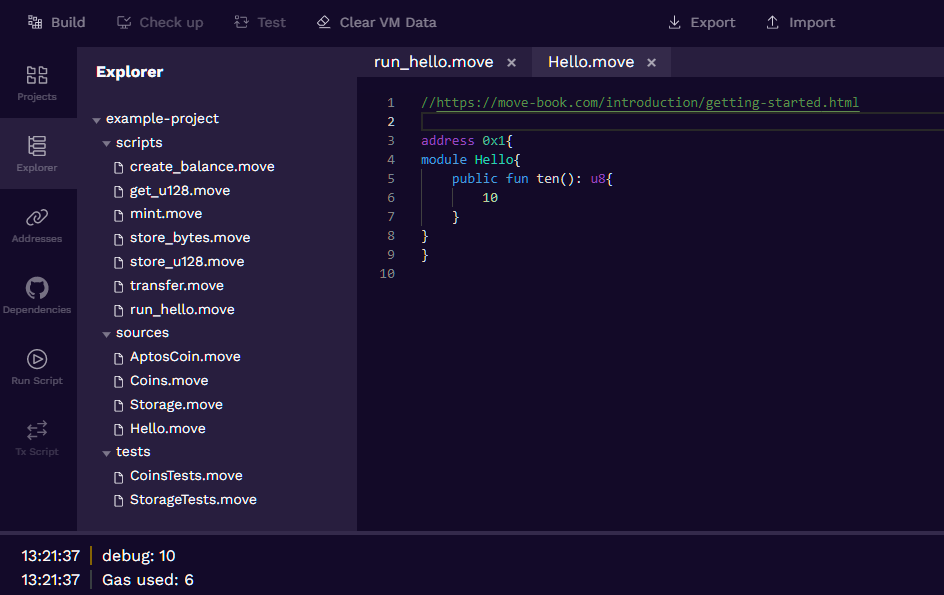Open the Run Script panel
The width and height of the screenshot is (944, 595).
point(37,367)
